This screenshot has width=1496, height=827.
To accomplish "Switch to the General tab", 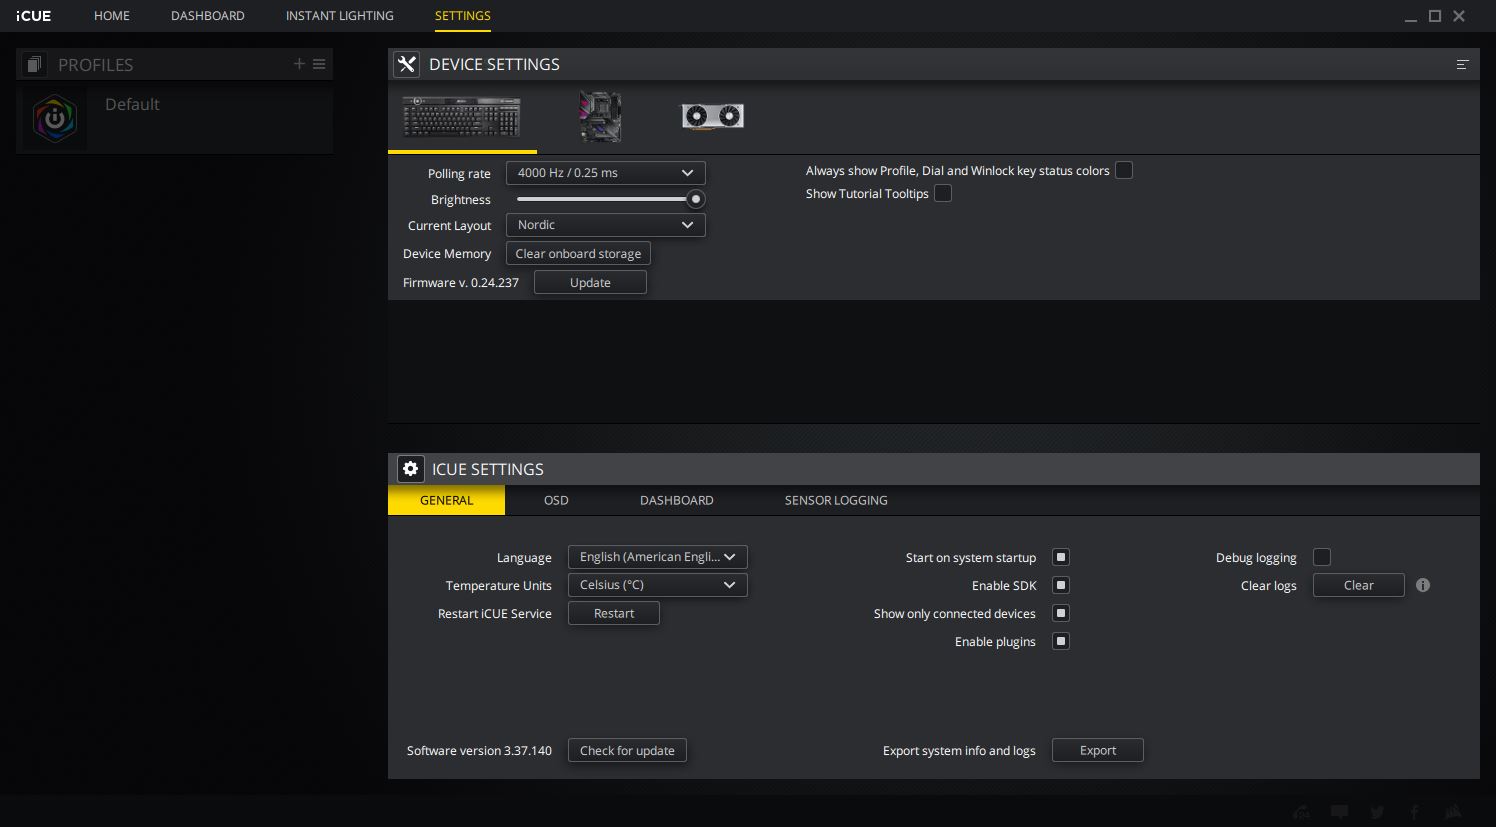I will click(x=447, y=500).
